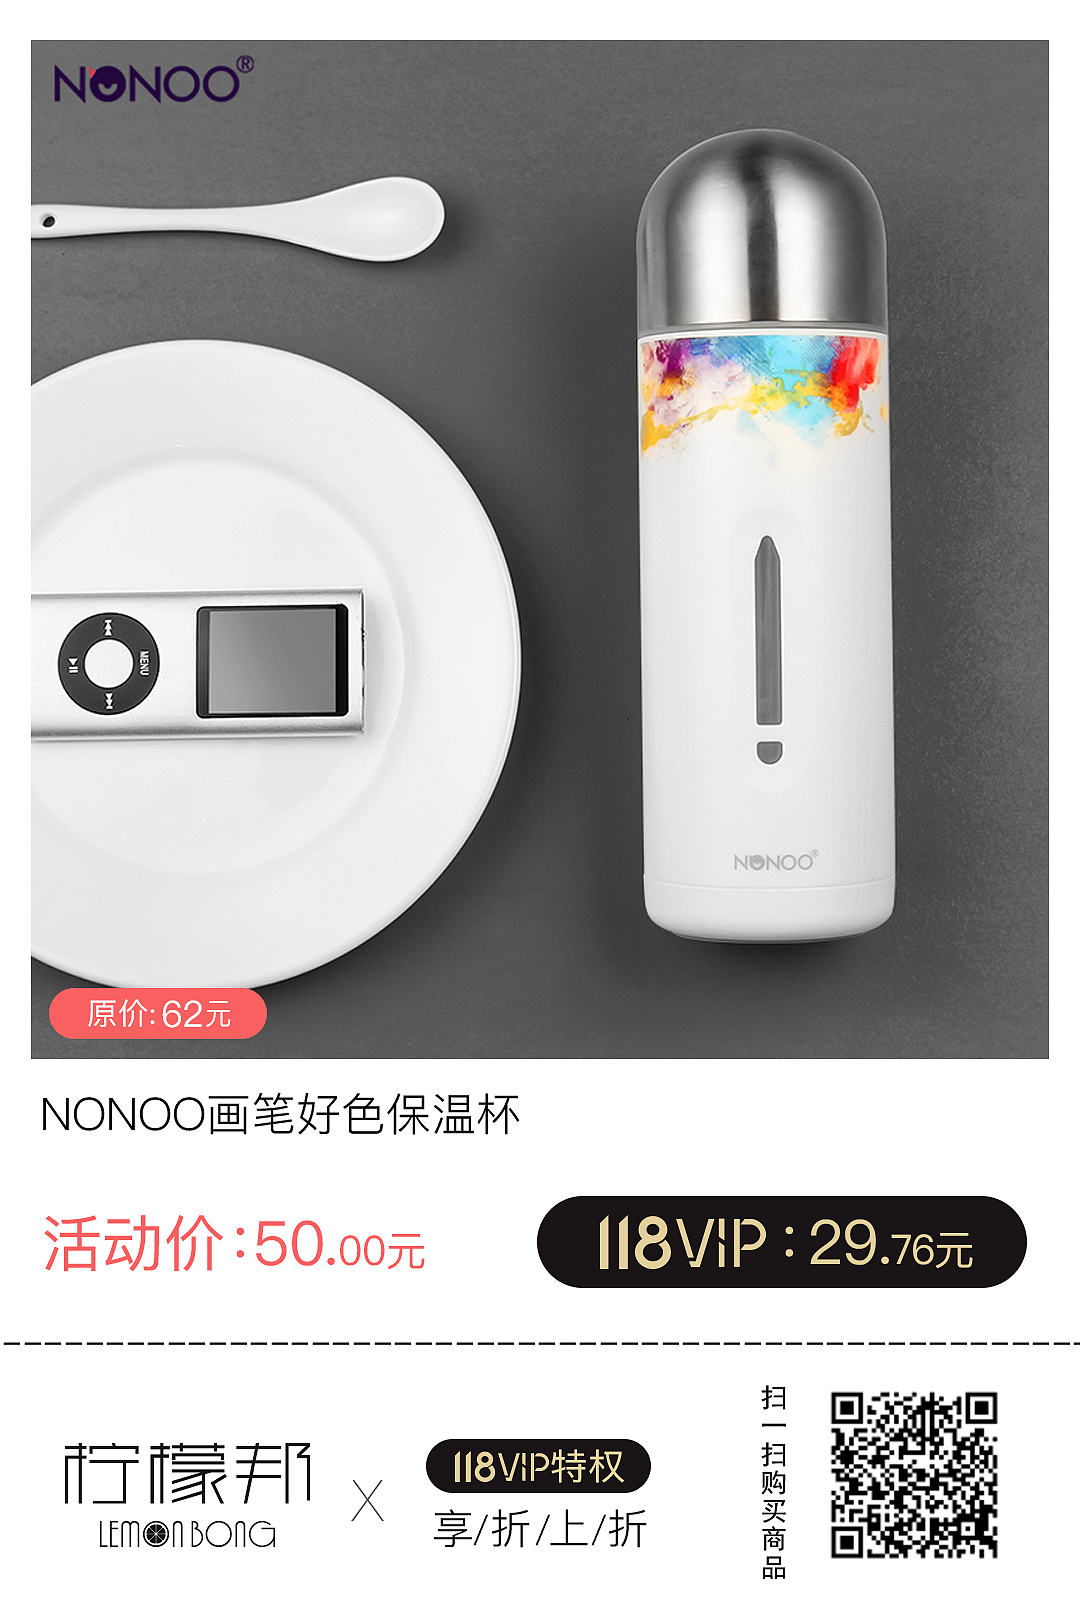
Task: Click the white spoon
Action: 238,219
